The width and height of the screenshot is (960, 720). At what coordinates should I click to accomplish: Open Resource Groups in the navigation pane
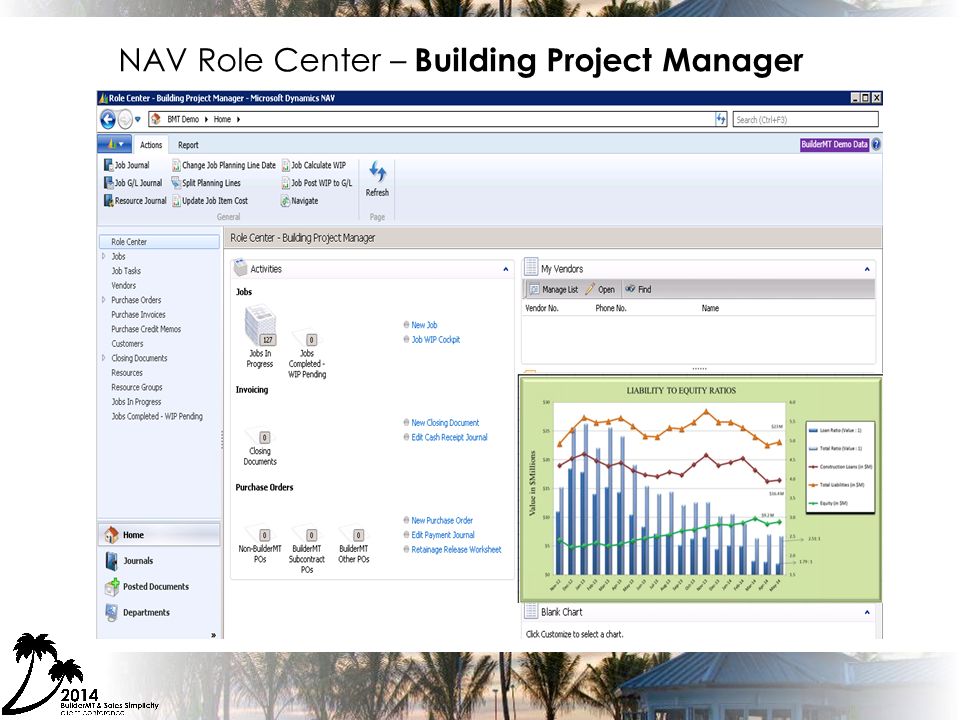pyautogui.click(x=137, y=388)
